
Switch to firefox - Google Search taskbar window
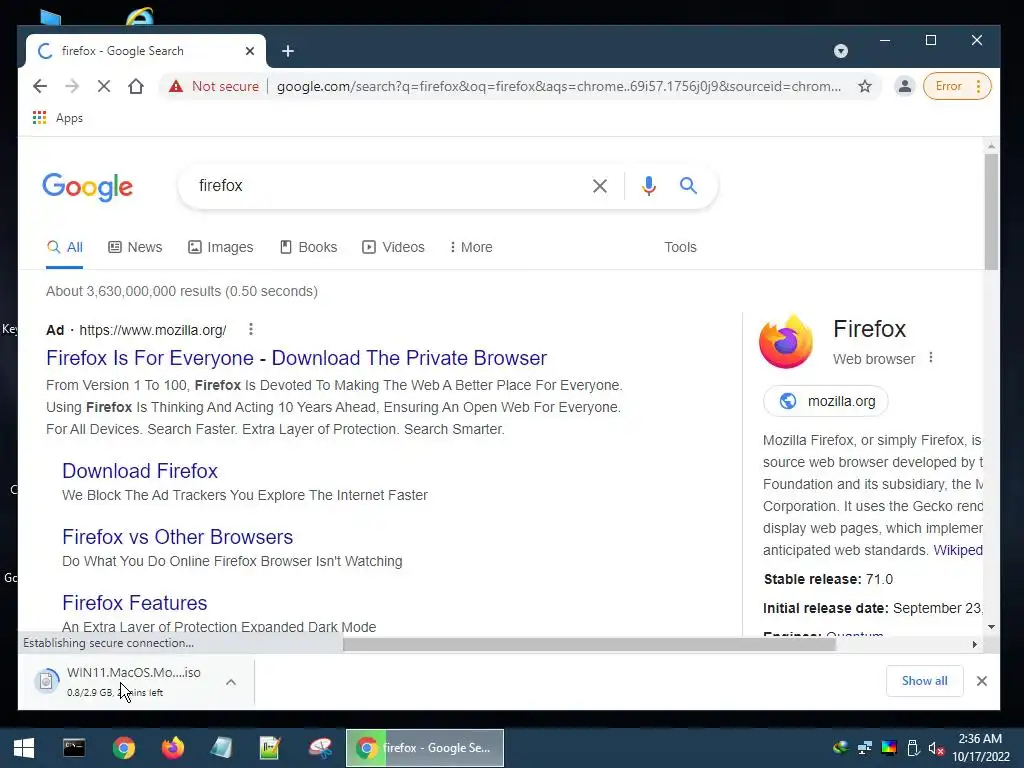coord(424,748)
